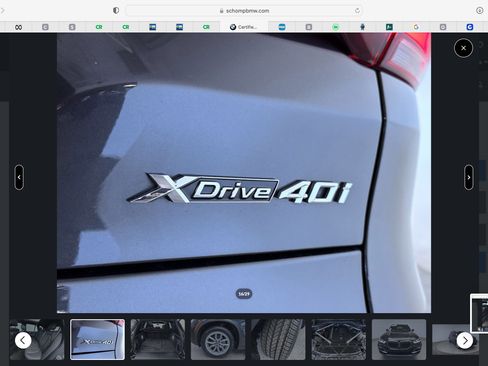Open the picture-in-picture preview at right edge
Screen dimensions: 488x366
pos(479,313)
